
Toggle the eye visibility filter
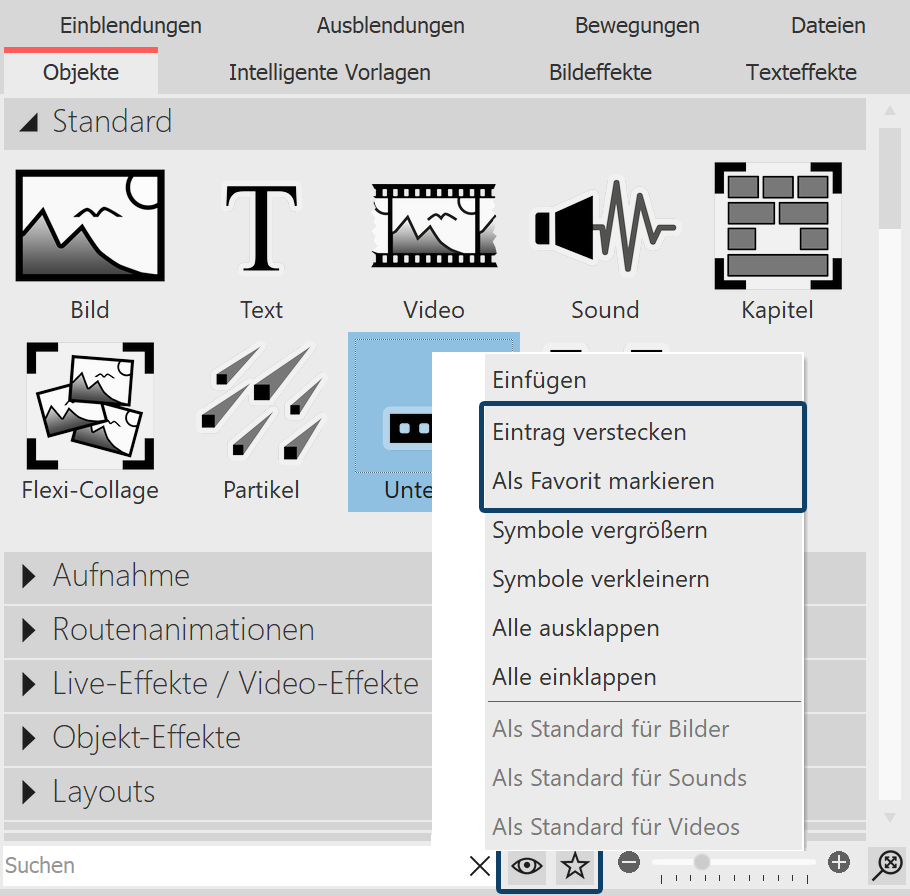(x=527, y=867)
